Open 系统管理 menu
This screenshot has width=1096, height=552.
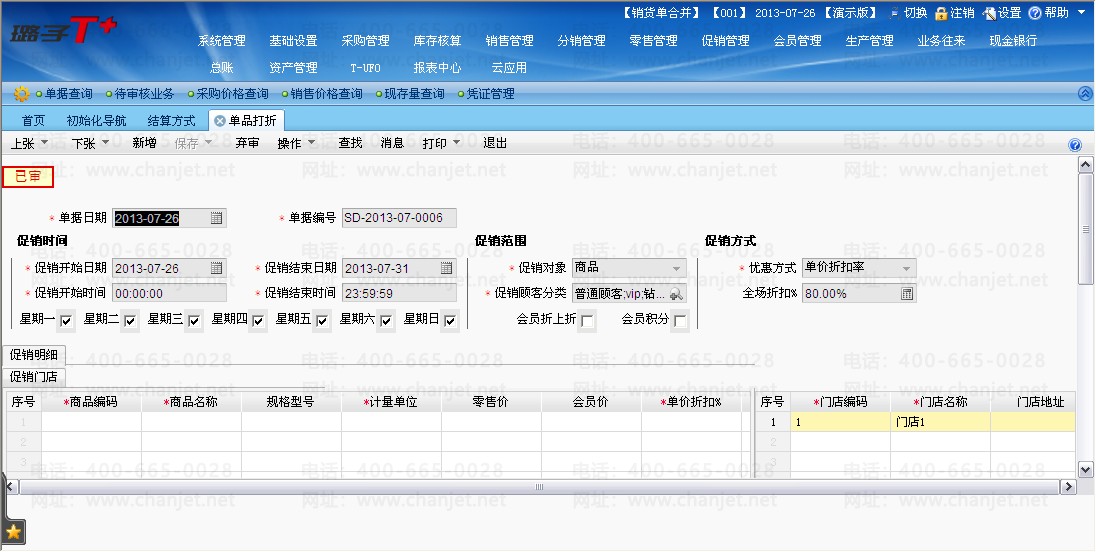click(x=222, y=41)
